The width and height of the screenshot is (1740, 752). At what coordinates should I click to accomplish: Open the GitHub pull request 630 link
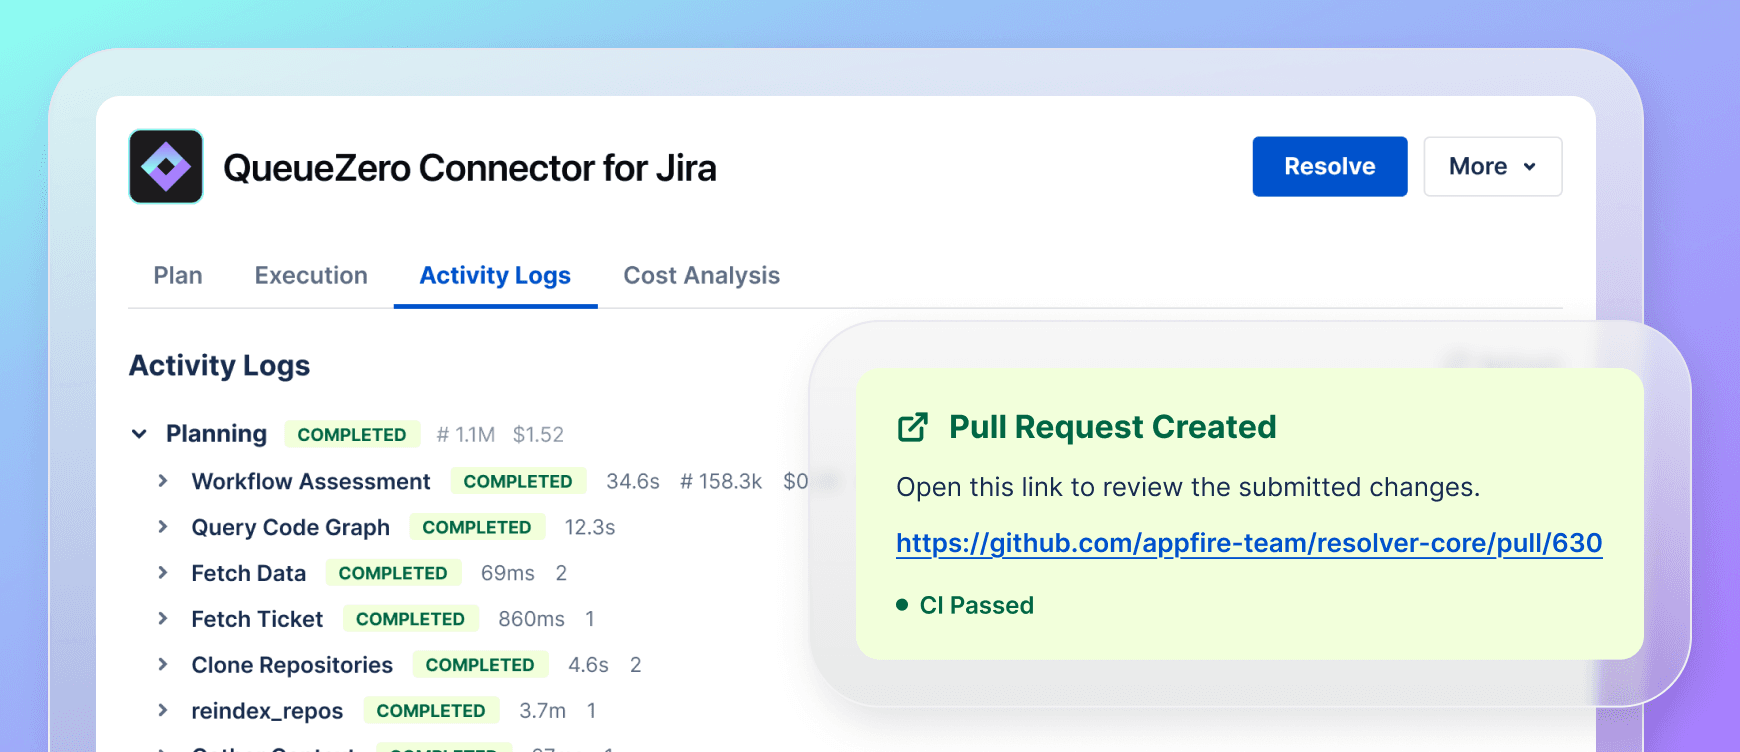(x=1249, y=543)
